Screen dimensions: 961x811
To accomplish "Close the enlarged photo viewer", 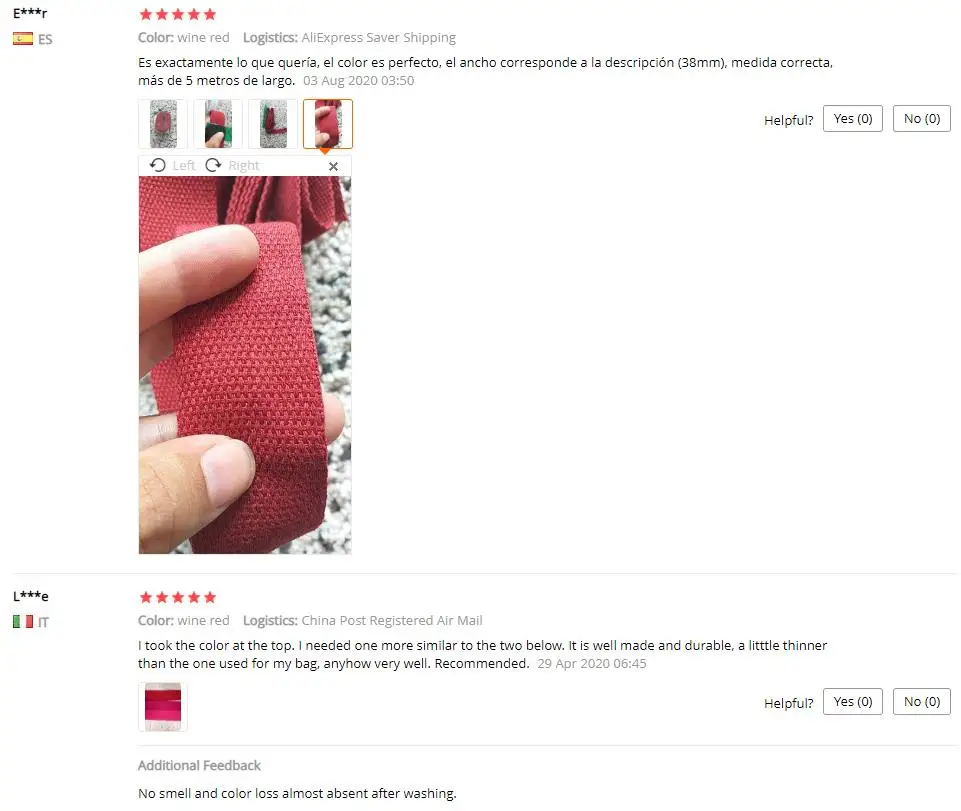I will [x=333, y=166].
